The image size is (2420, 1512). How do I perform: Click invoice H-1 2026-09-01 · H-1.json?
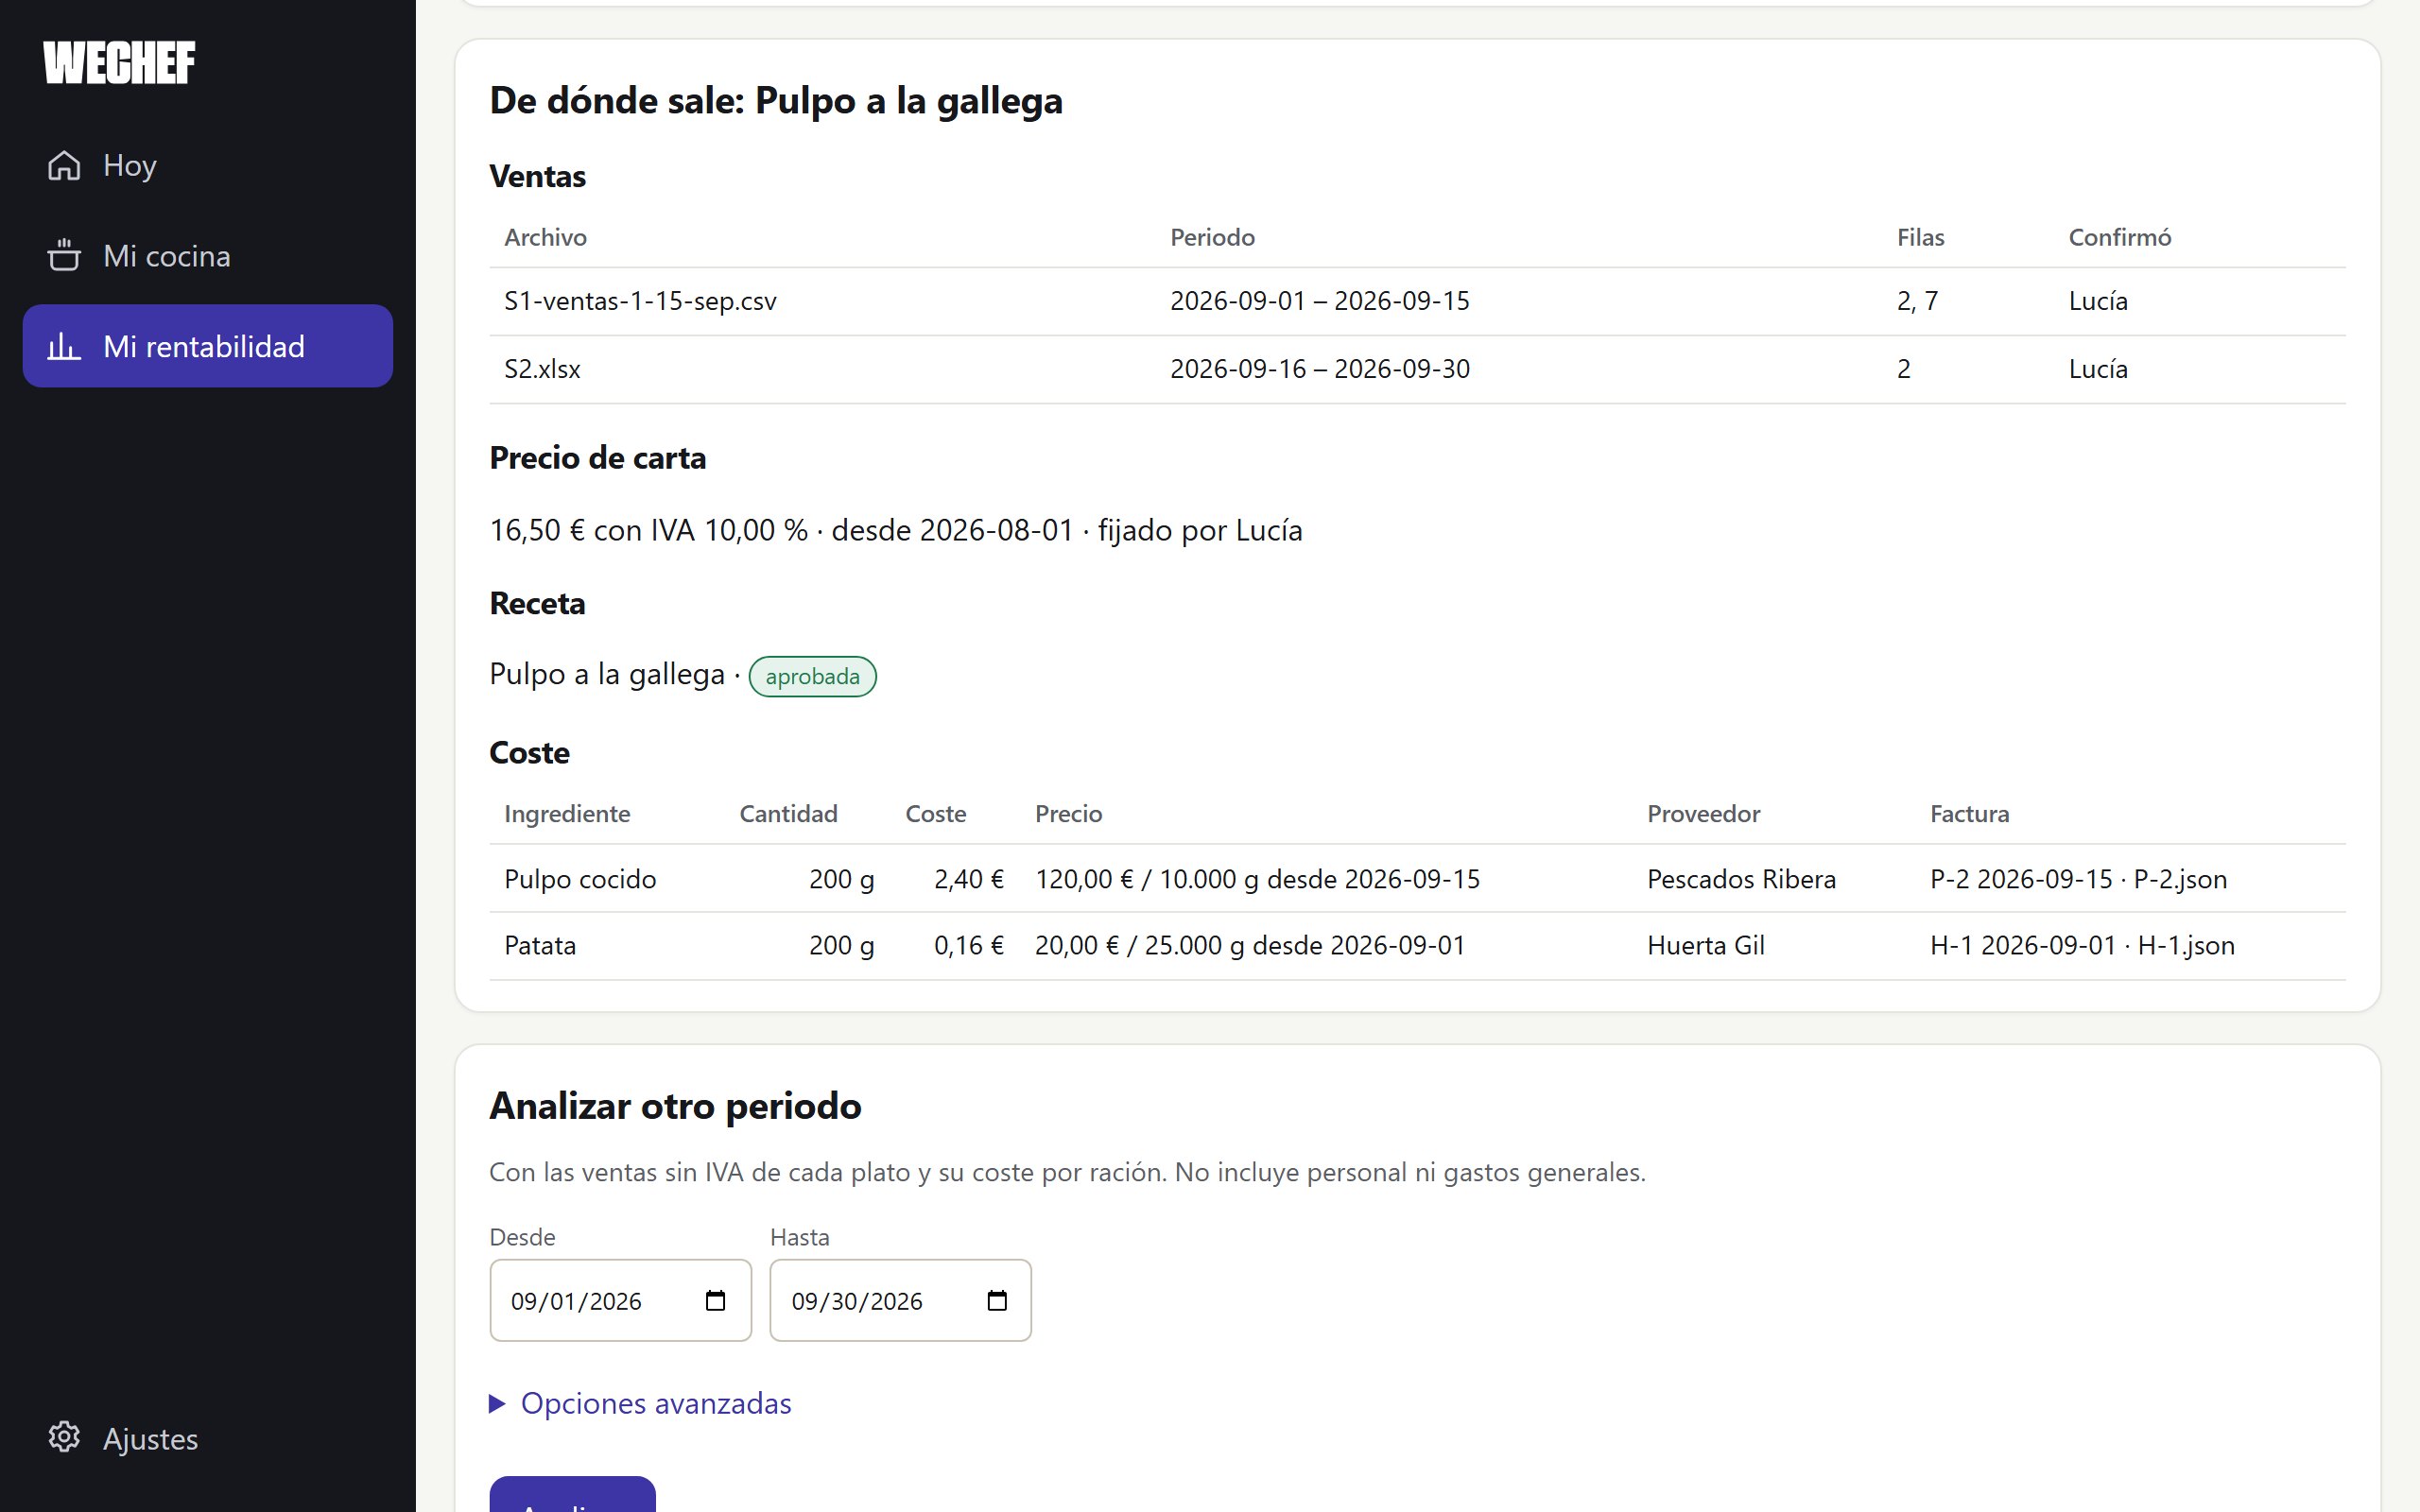[2082, 945]
